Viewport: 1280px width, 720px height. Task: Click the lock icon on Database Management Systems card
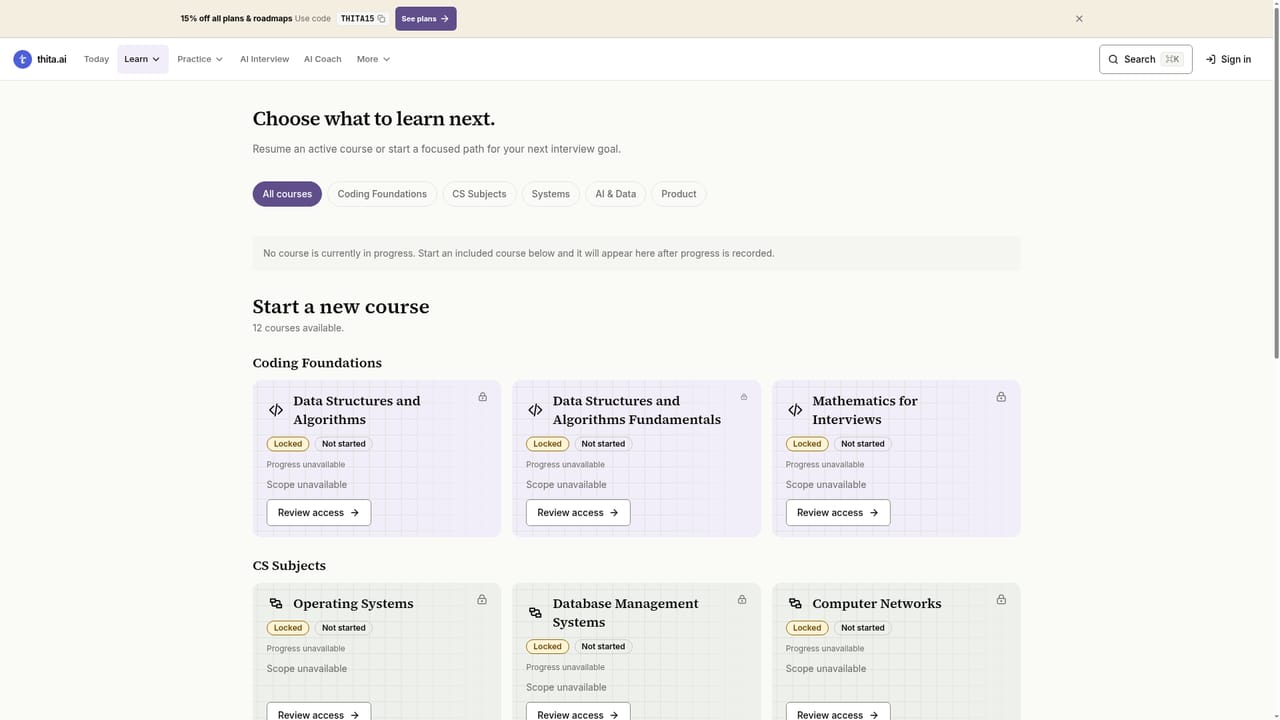pyautogui.click(x=742, y=600)
